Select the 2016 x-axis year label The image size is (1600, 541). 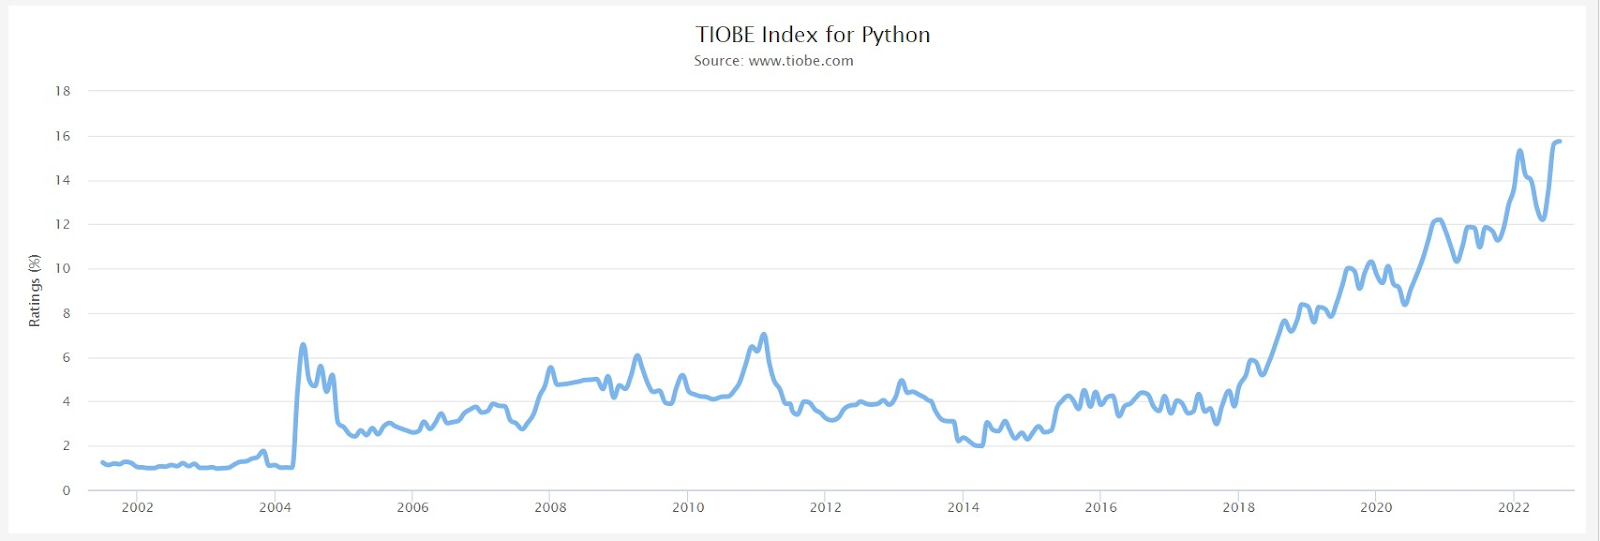(1100, 508)
